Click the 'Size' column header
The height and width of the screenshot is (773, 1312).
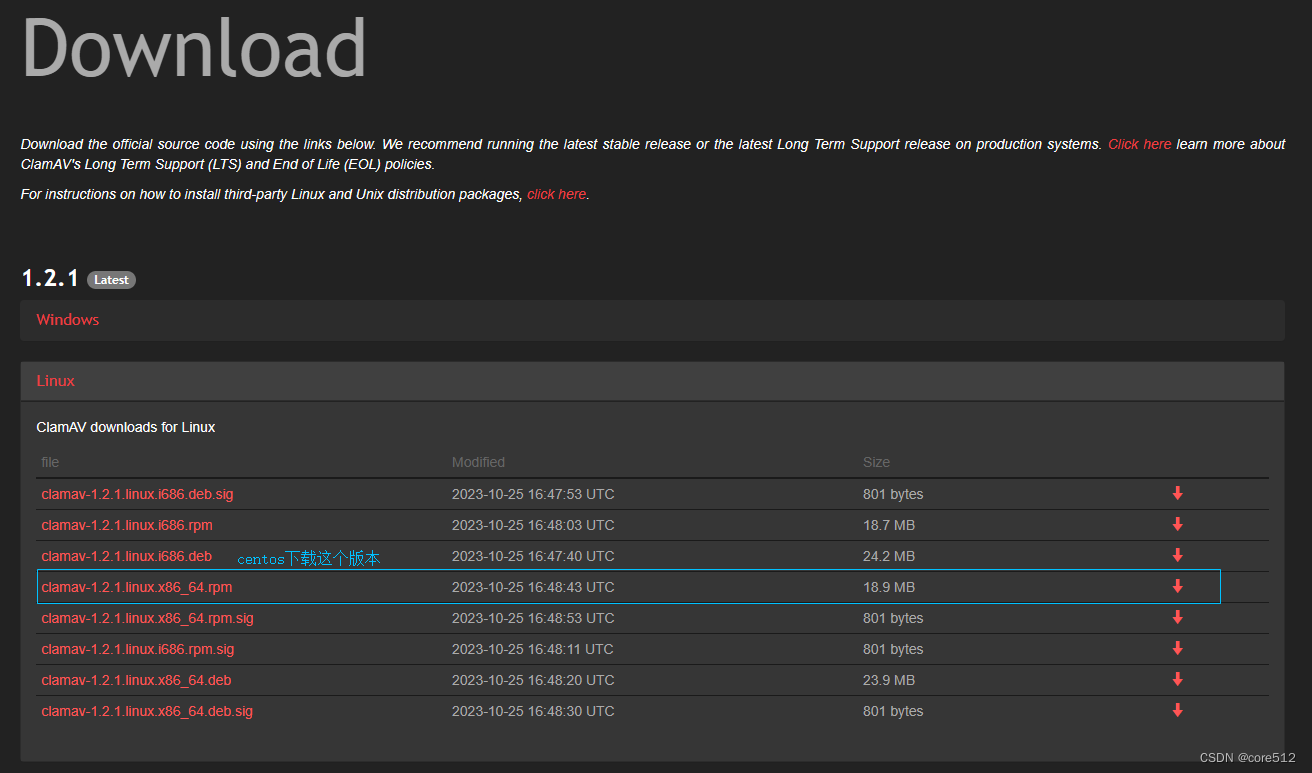[x=876, y=462]
